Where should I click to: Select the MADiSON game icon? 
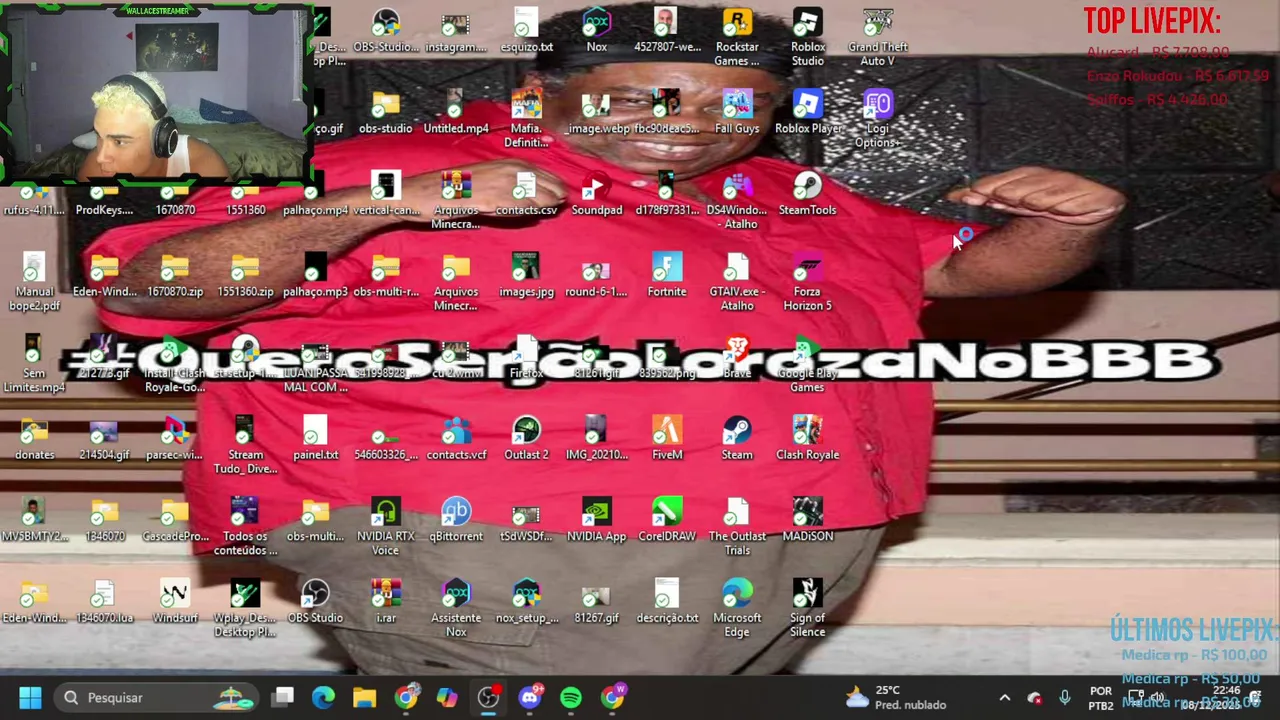pyautogui.click(x=808, y=521)
